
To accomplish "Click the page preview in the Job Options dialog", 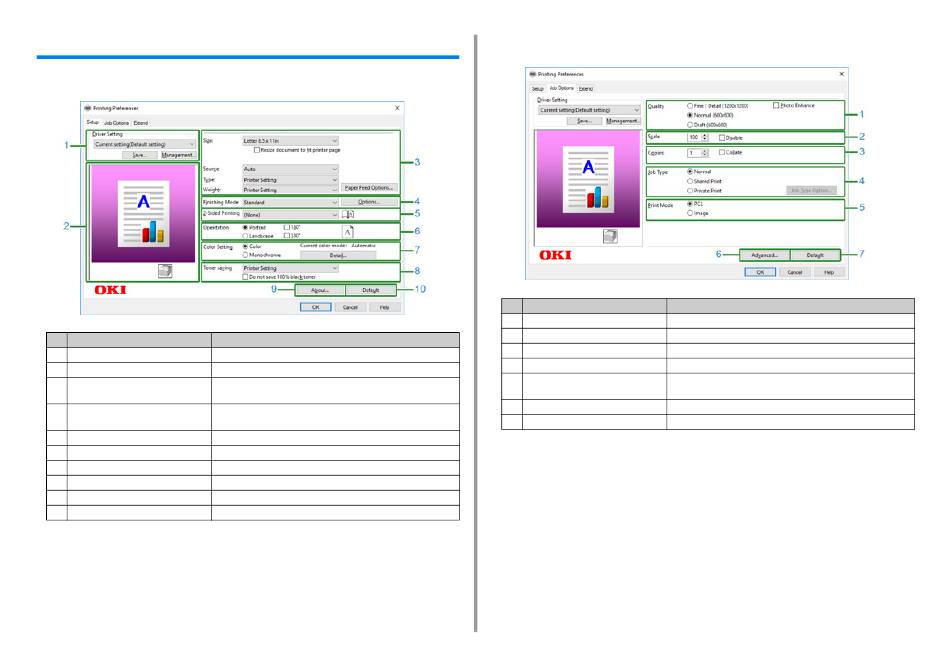I will point(588,179).
